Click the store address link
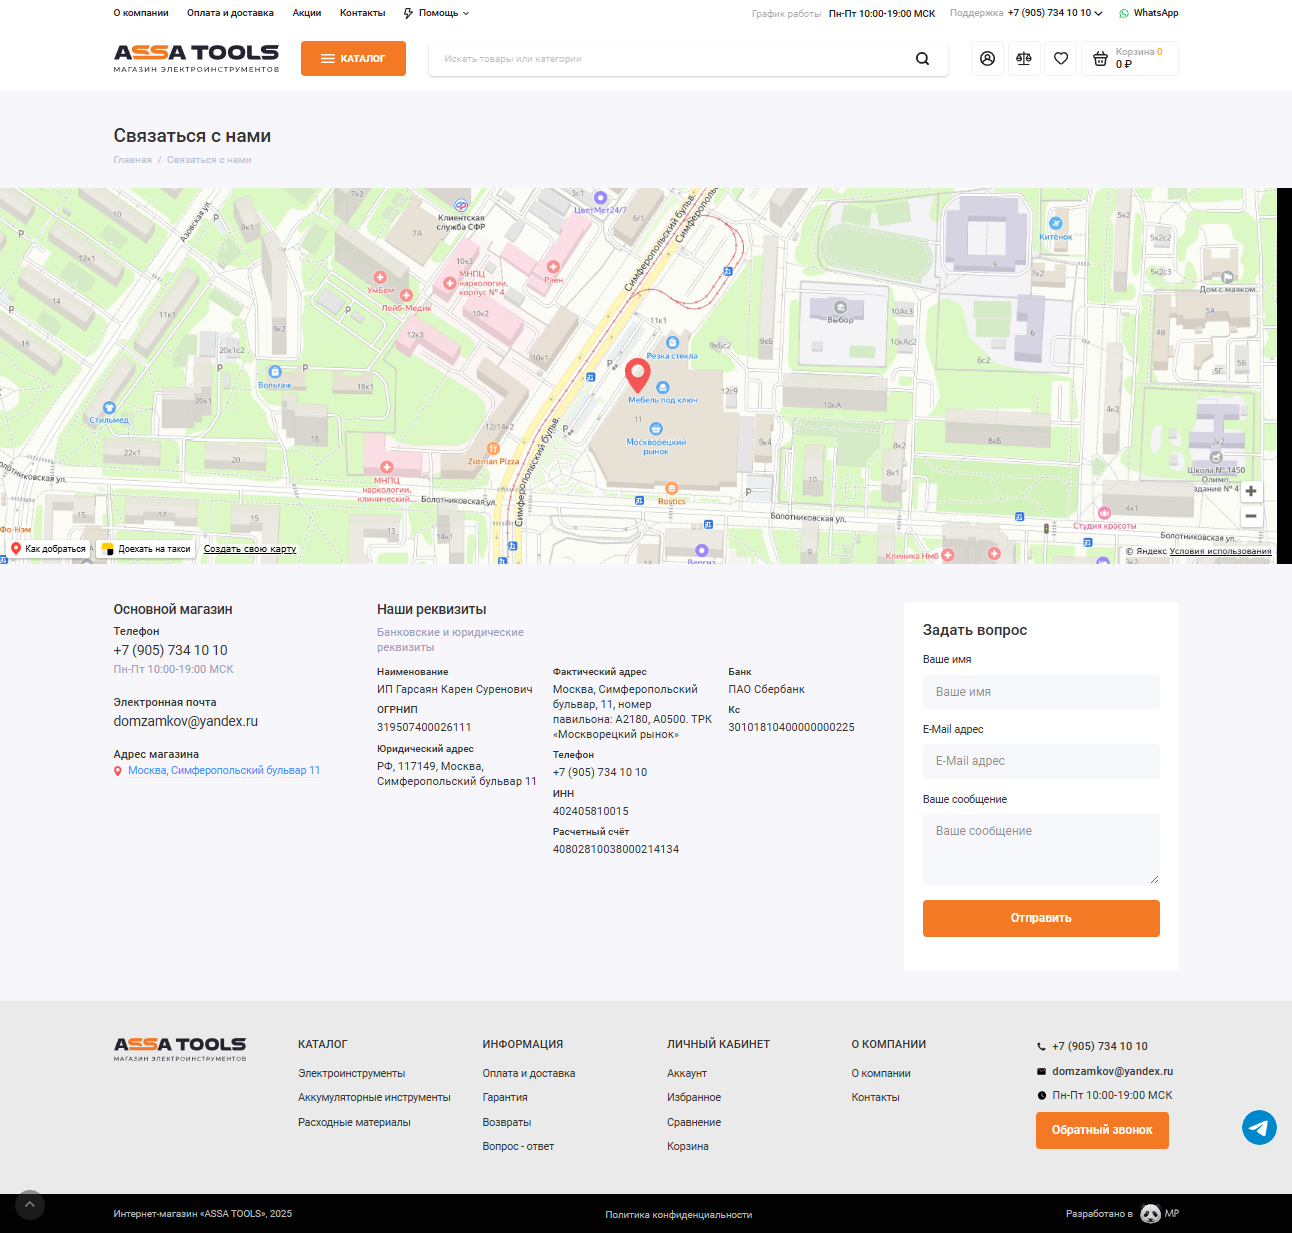1292x1233 pixels. [x=224, y=770]
